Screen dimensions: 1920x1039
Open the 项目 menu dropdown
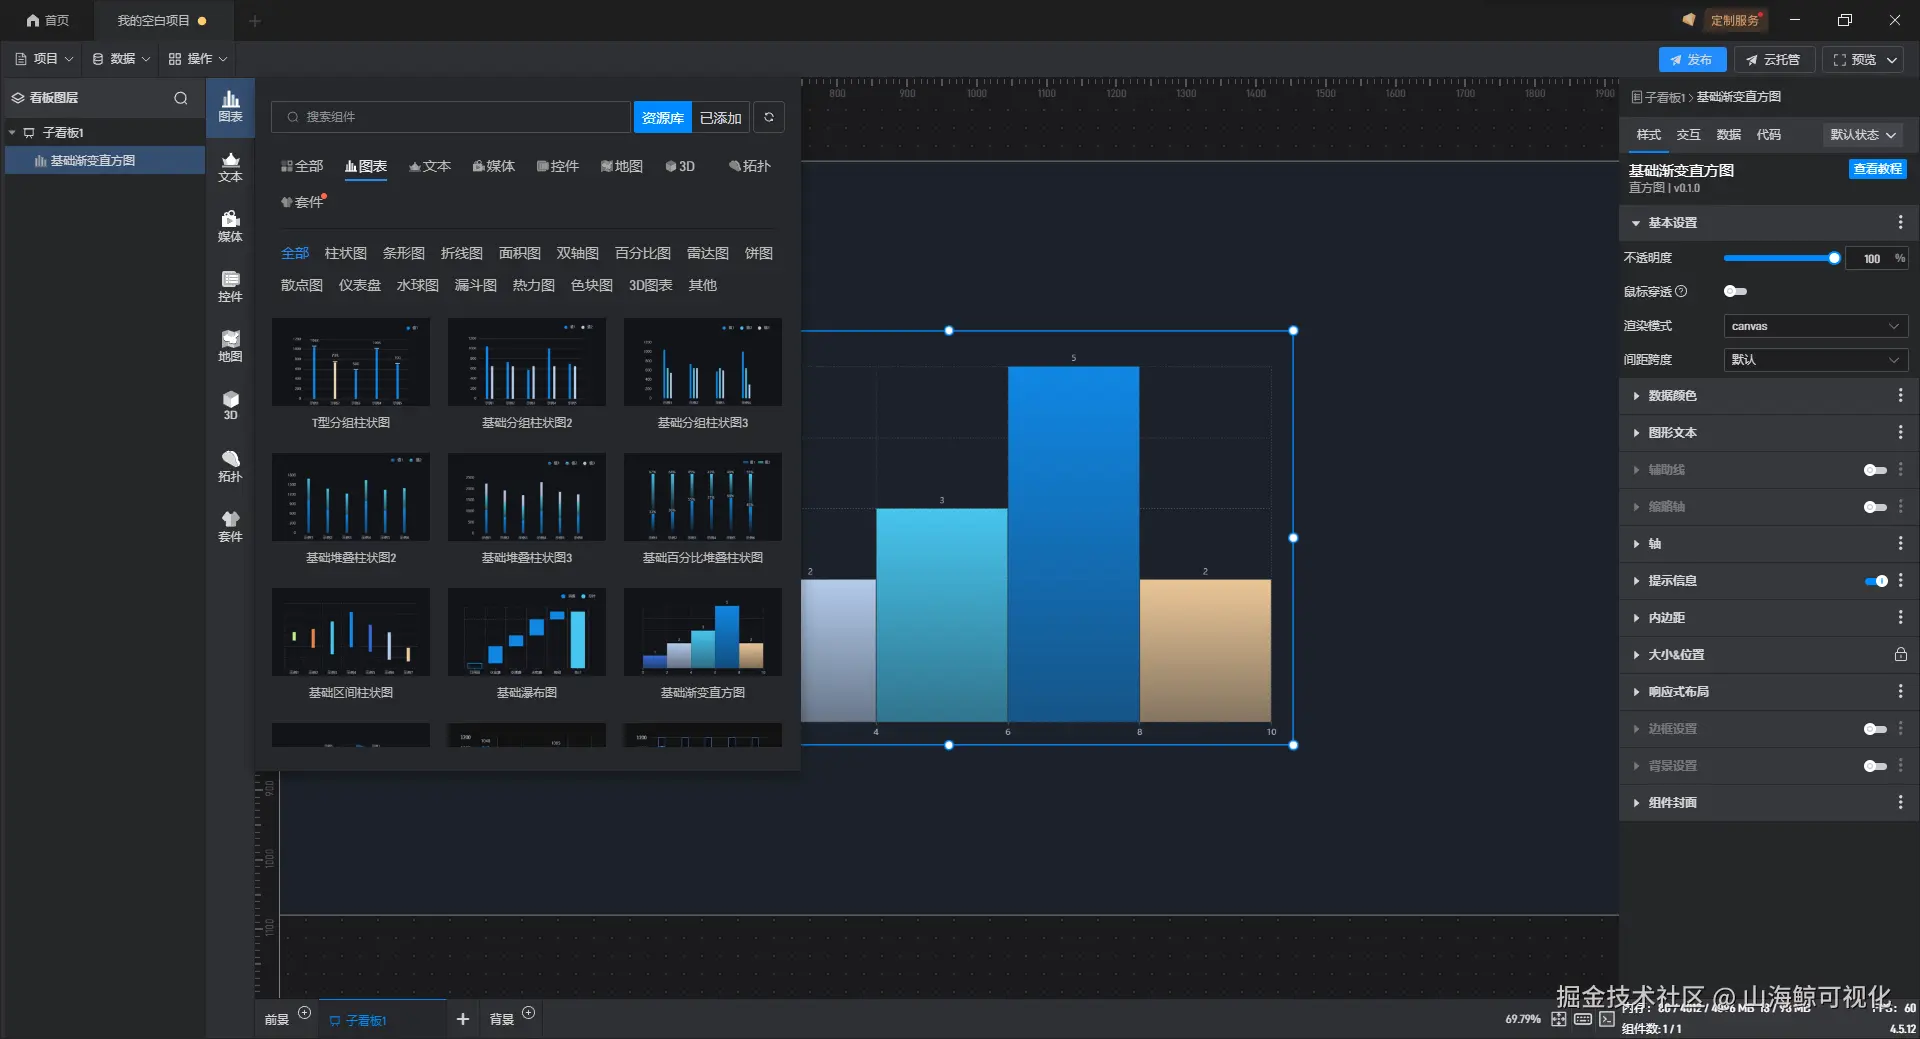pos(44,59)
